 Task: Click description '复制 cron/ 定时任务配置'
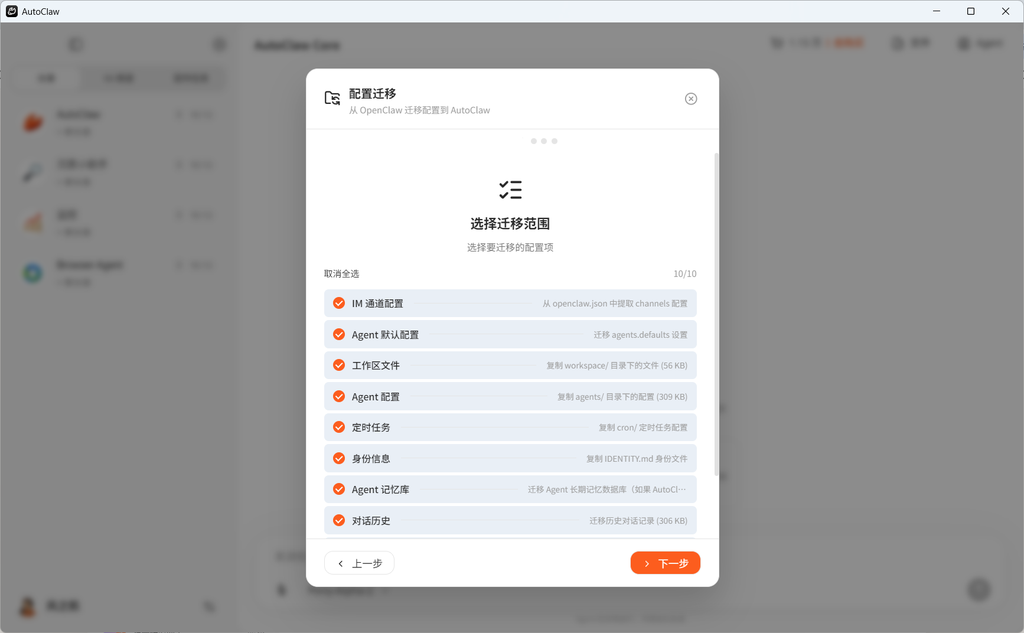click(643, 428)
